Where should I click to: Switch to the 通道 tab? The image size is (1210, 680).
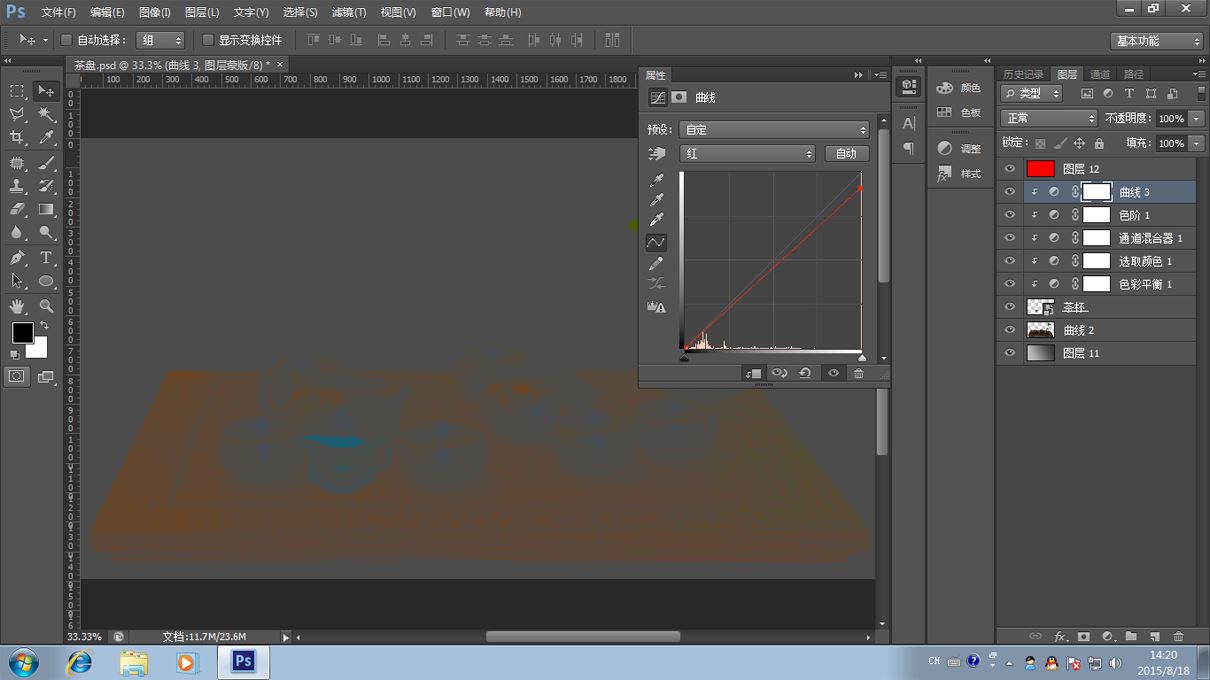tap(1099, 74)
